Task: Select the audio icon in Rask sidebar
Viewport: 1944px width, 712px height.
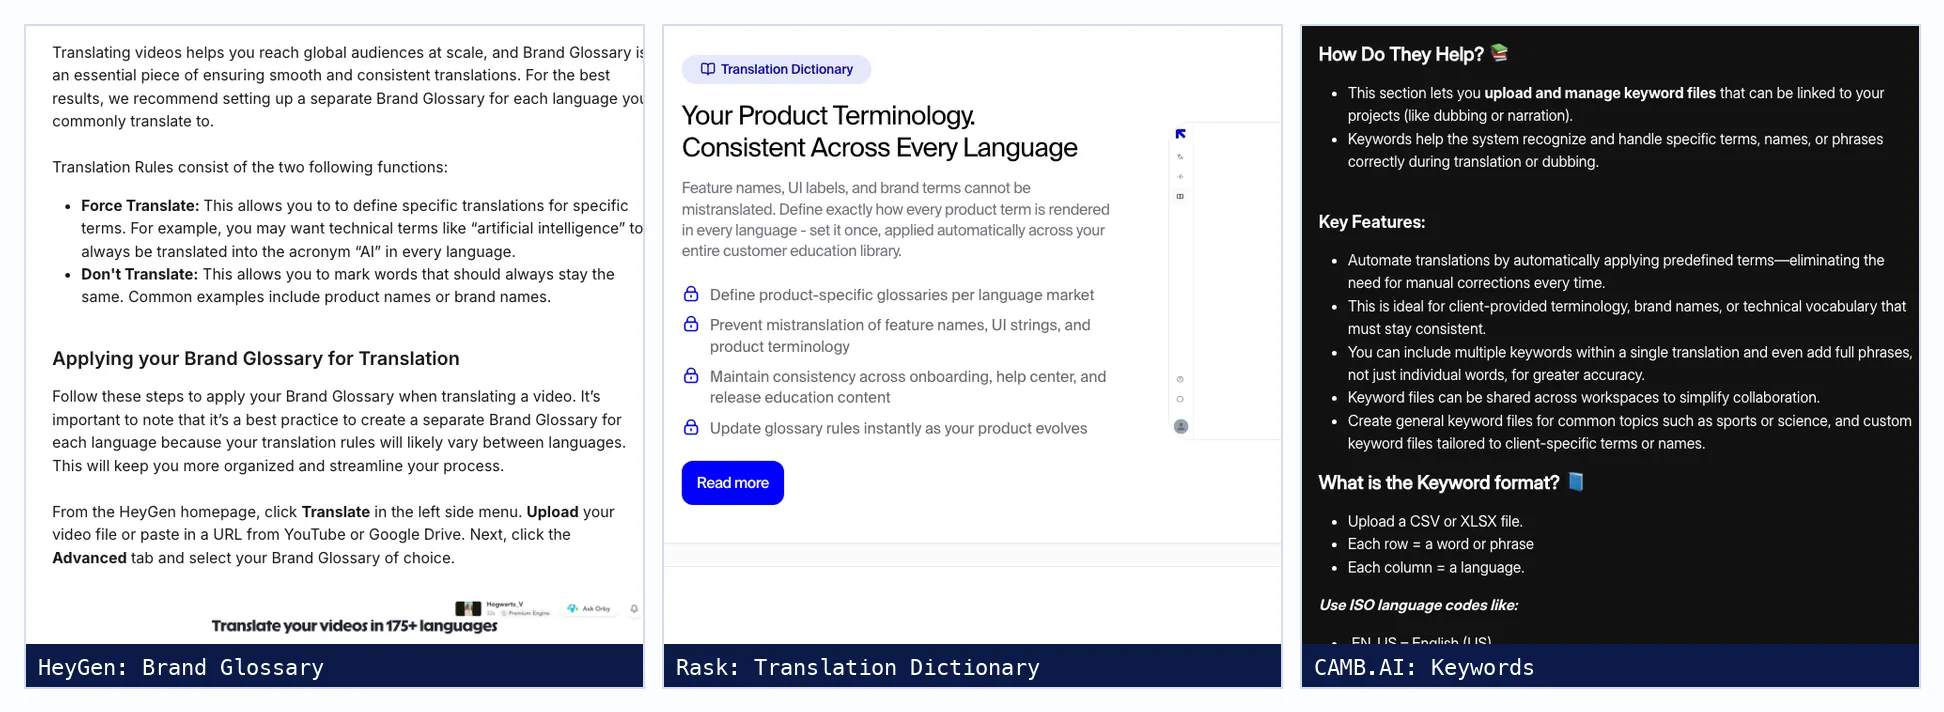Action: point(1180,176)
